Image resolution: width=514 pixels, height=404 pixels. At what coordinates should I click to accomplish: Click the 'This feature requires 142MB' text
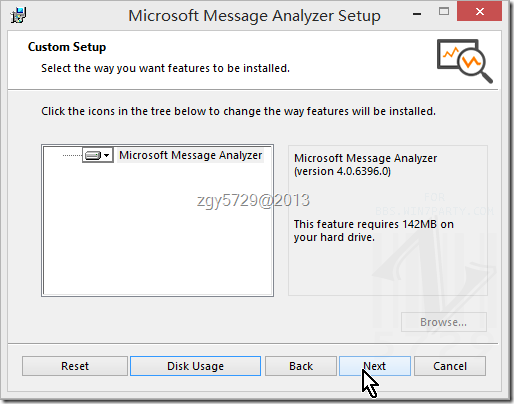[x=374, y=231]
